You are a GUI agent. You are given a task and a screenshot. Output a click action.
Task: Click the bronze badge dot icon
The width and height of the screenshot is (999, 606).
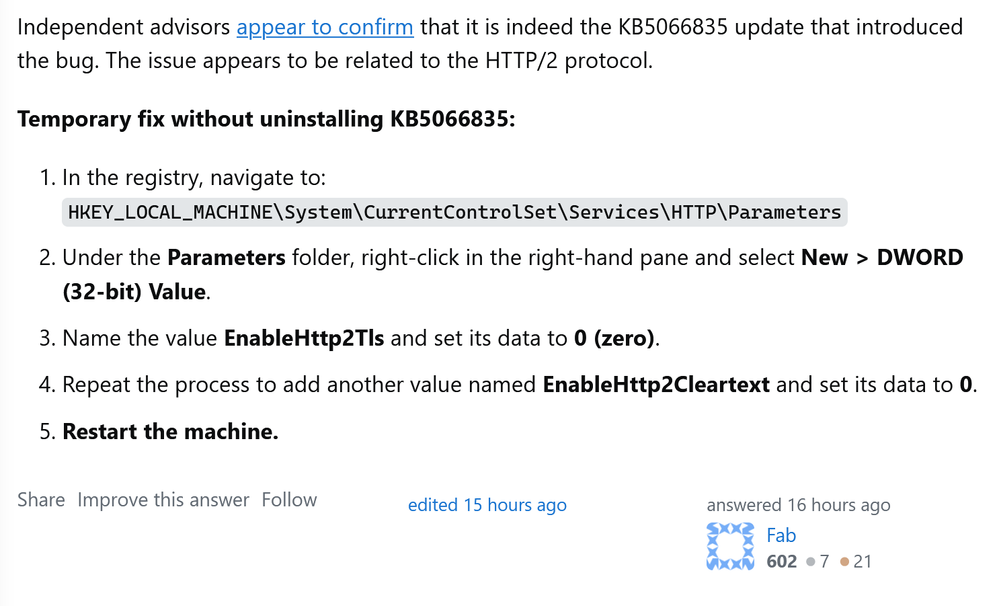click(x=845, y=562)
